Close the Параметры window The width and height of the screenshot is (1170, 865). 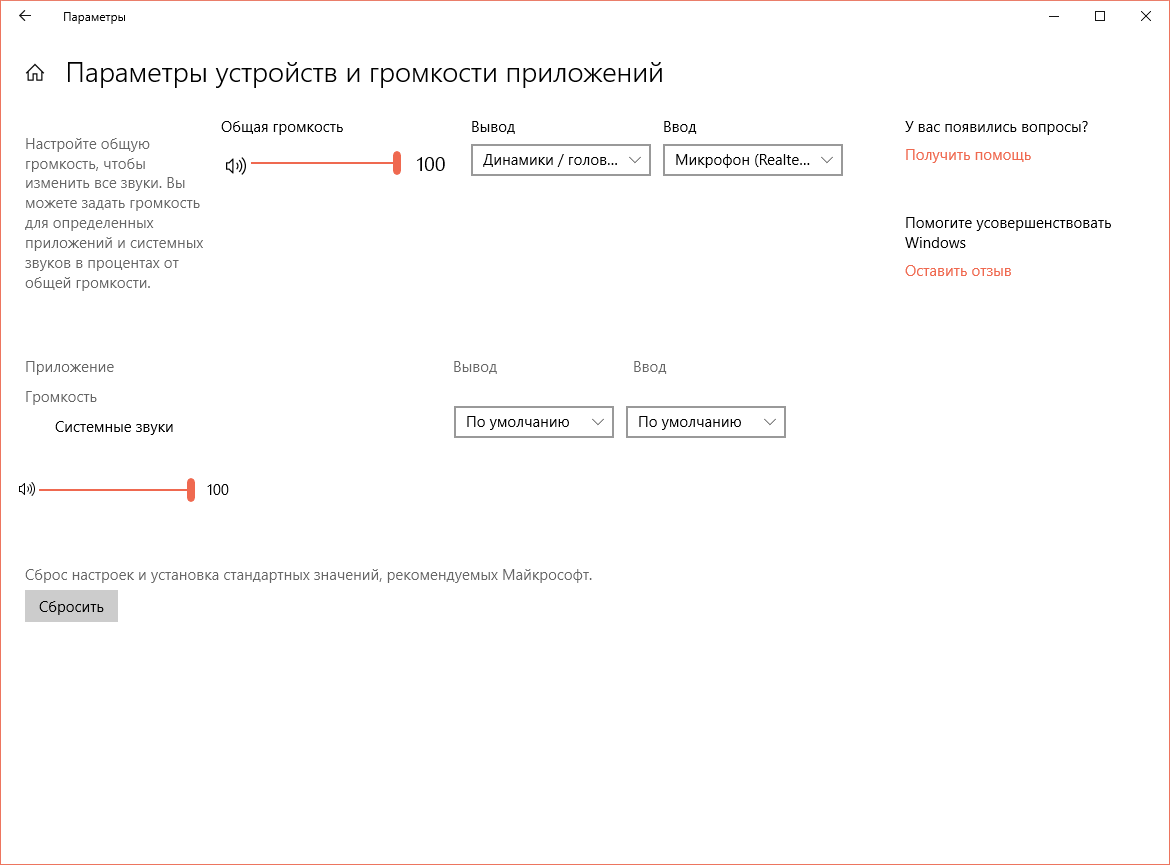[x=1145, y=16]
